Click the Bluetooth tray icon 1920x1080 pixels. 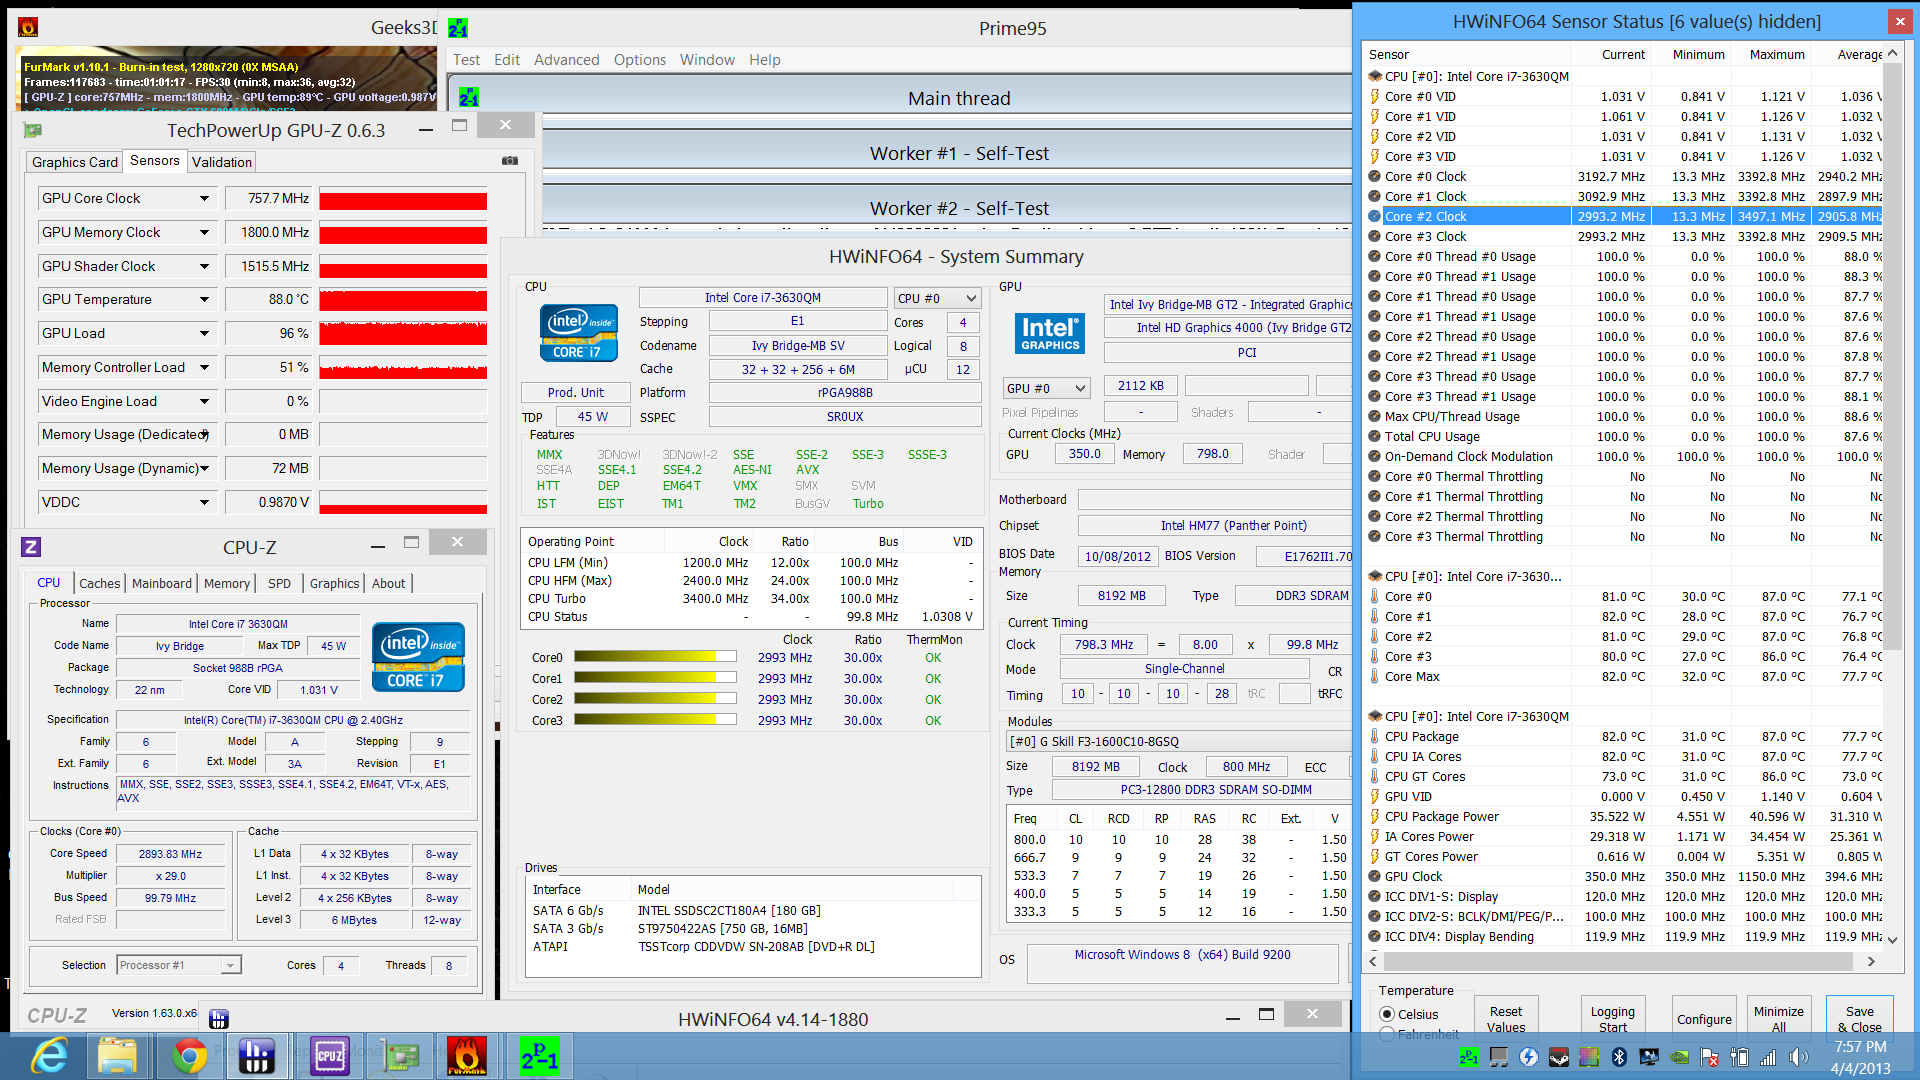pos(1619,1057)
